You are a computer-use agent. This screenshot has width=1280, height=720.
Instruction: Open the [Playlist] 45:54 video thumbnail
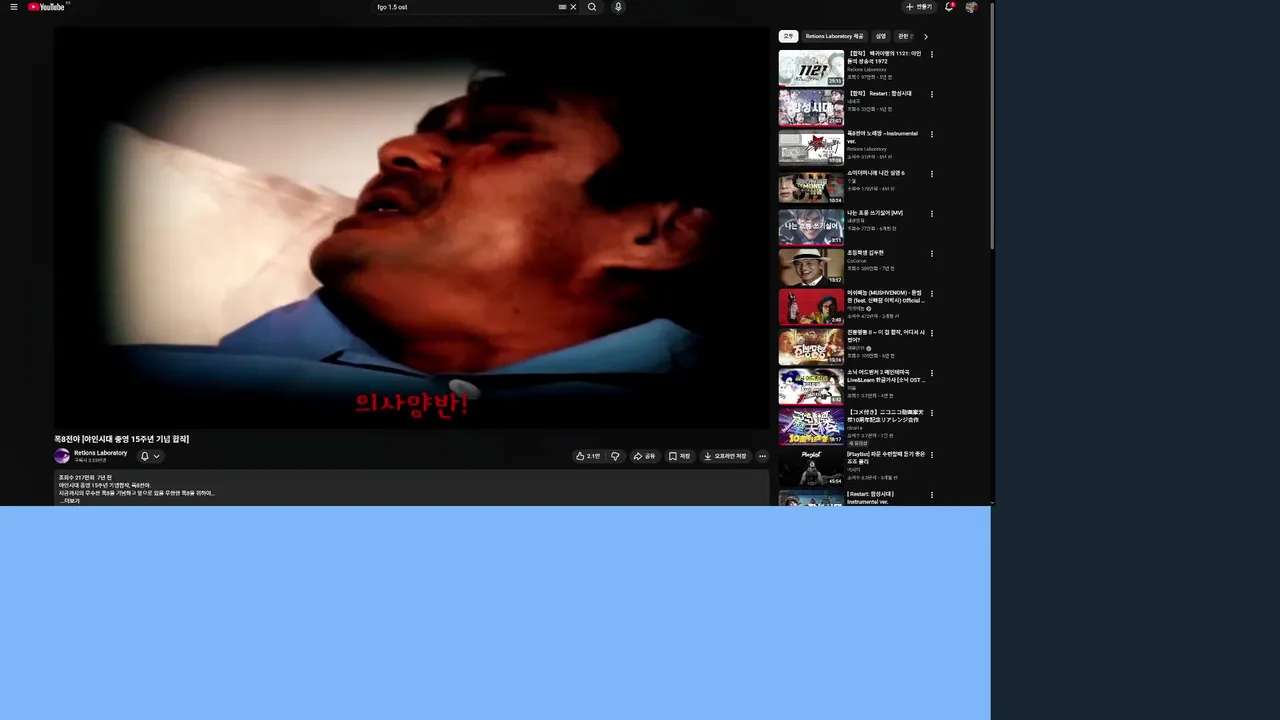click(811, 467)
